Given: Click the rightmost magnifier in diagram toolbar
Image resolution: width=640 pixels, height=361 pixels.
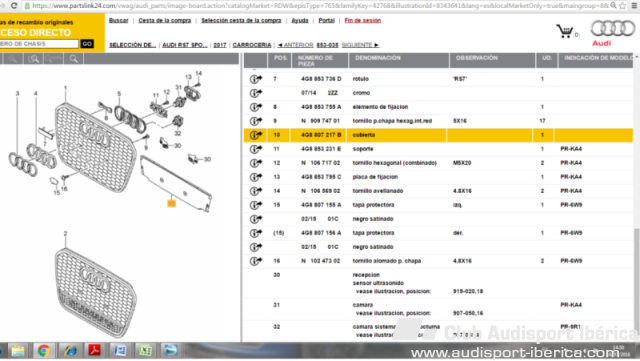Looking at the screenshot, I should coord(73,59).
